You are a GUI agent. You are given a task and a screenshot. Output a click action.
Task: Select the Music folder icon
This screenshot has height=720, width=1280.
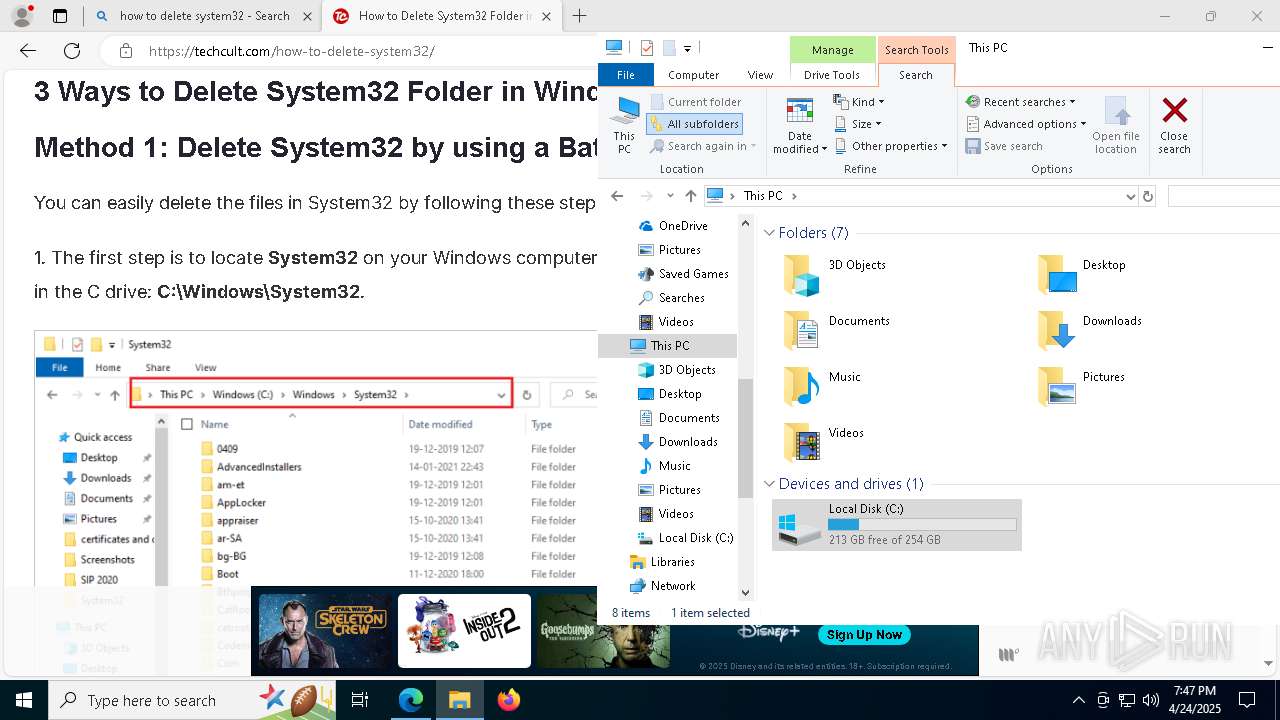click(801, 386)
